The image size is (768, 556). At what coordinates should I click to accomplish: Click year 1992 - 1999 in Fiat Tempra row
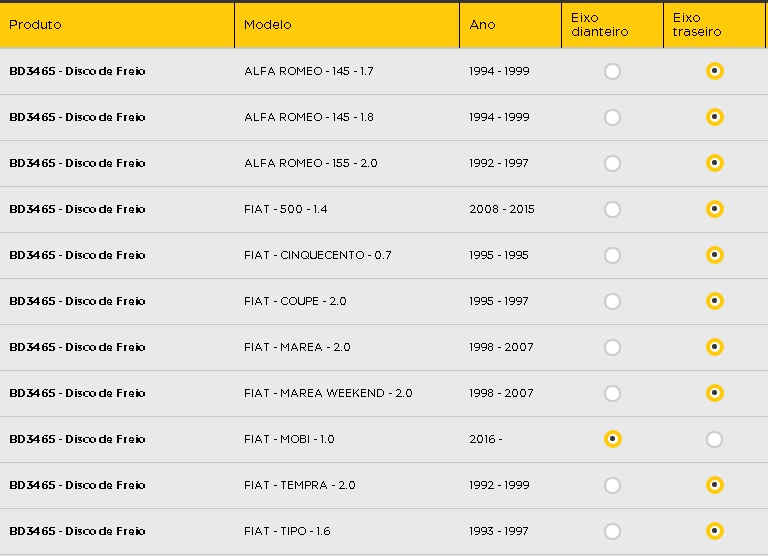coord(499,485)
